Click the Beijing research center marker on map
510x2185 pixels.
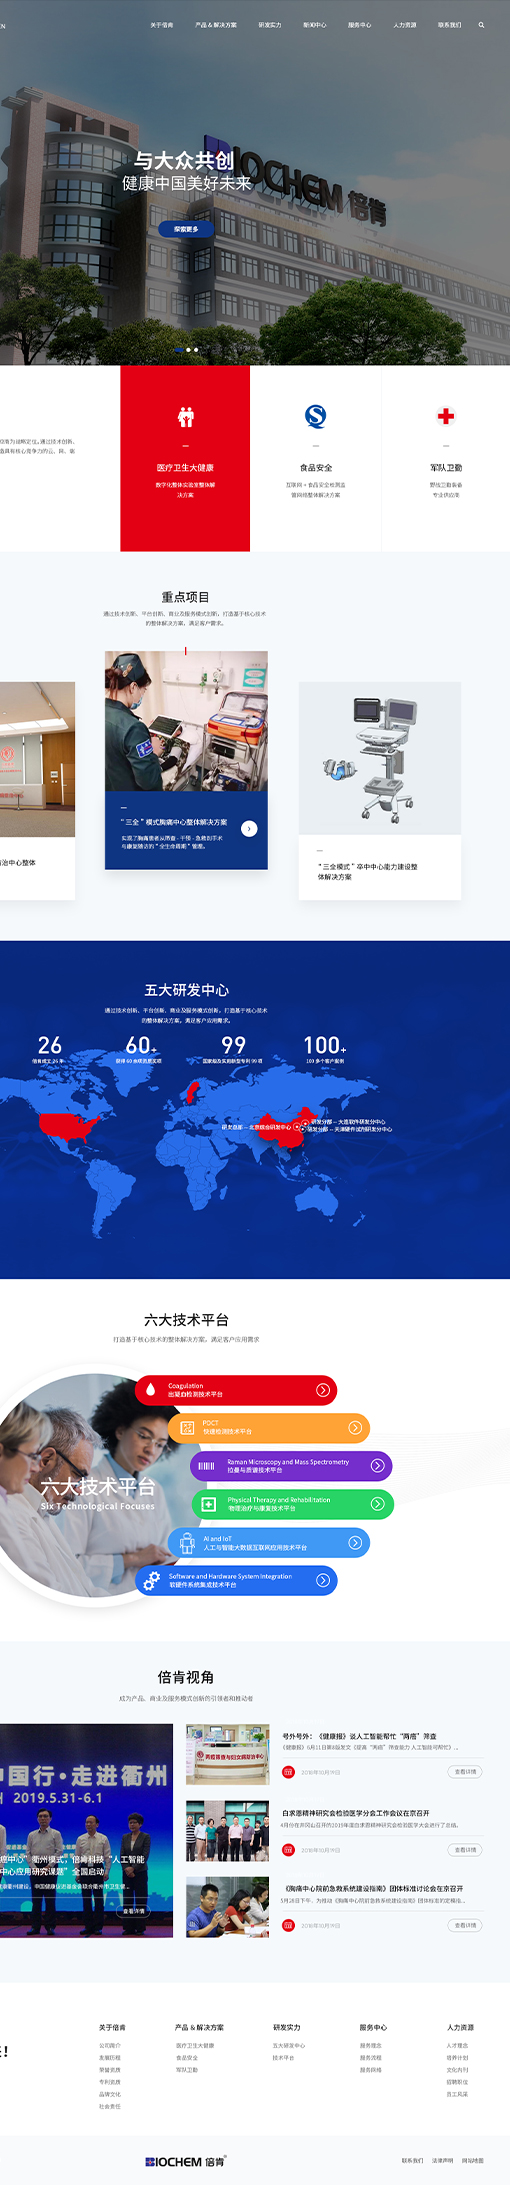tap(295, 1126)
